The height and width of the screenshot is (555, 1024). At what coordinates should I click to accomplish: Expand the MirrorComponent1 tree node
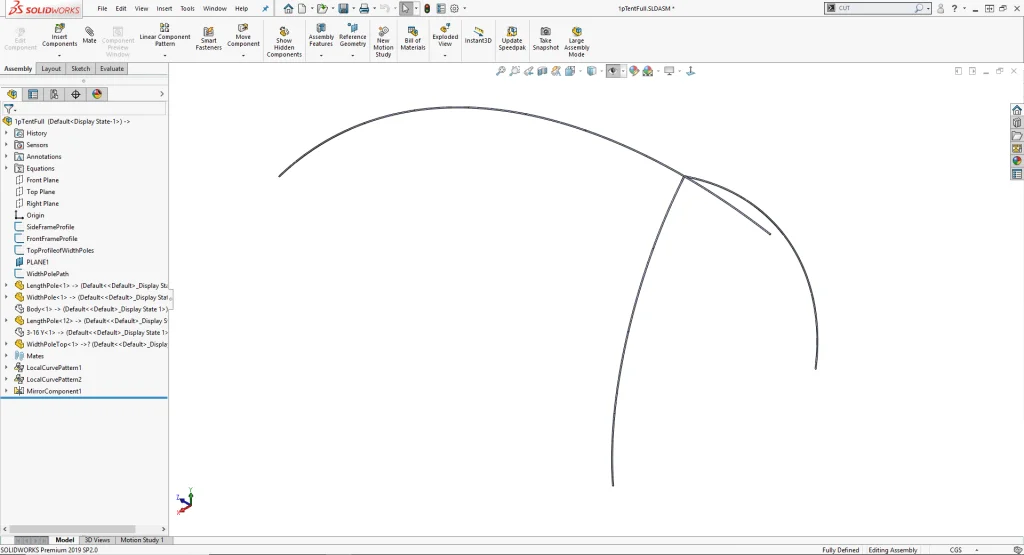[x=6, y=391]
